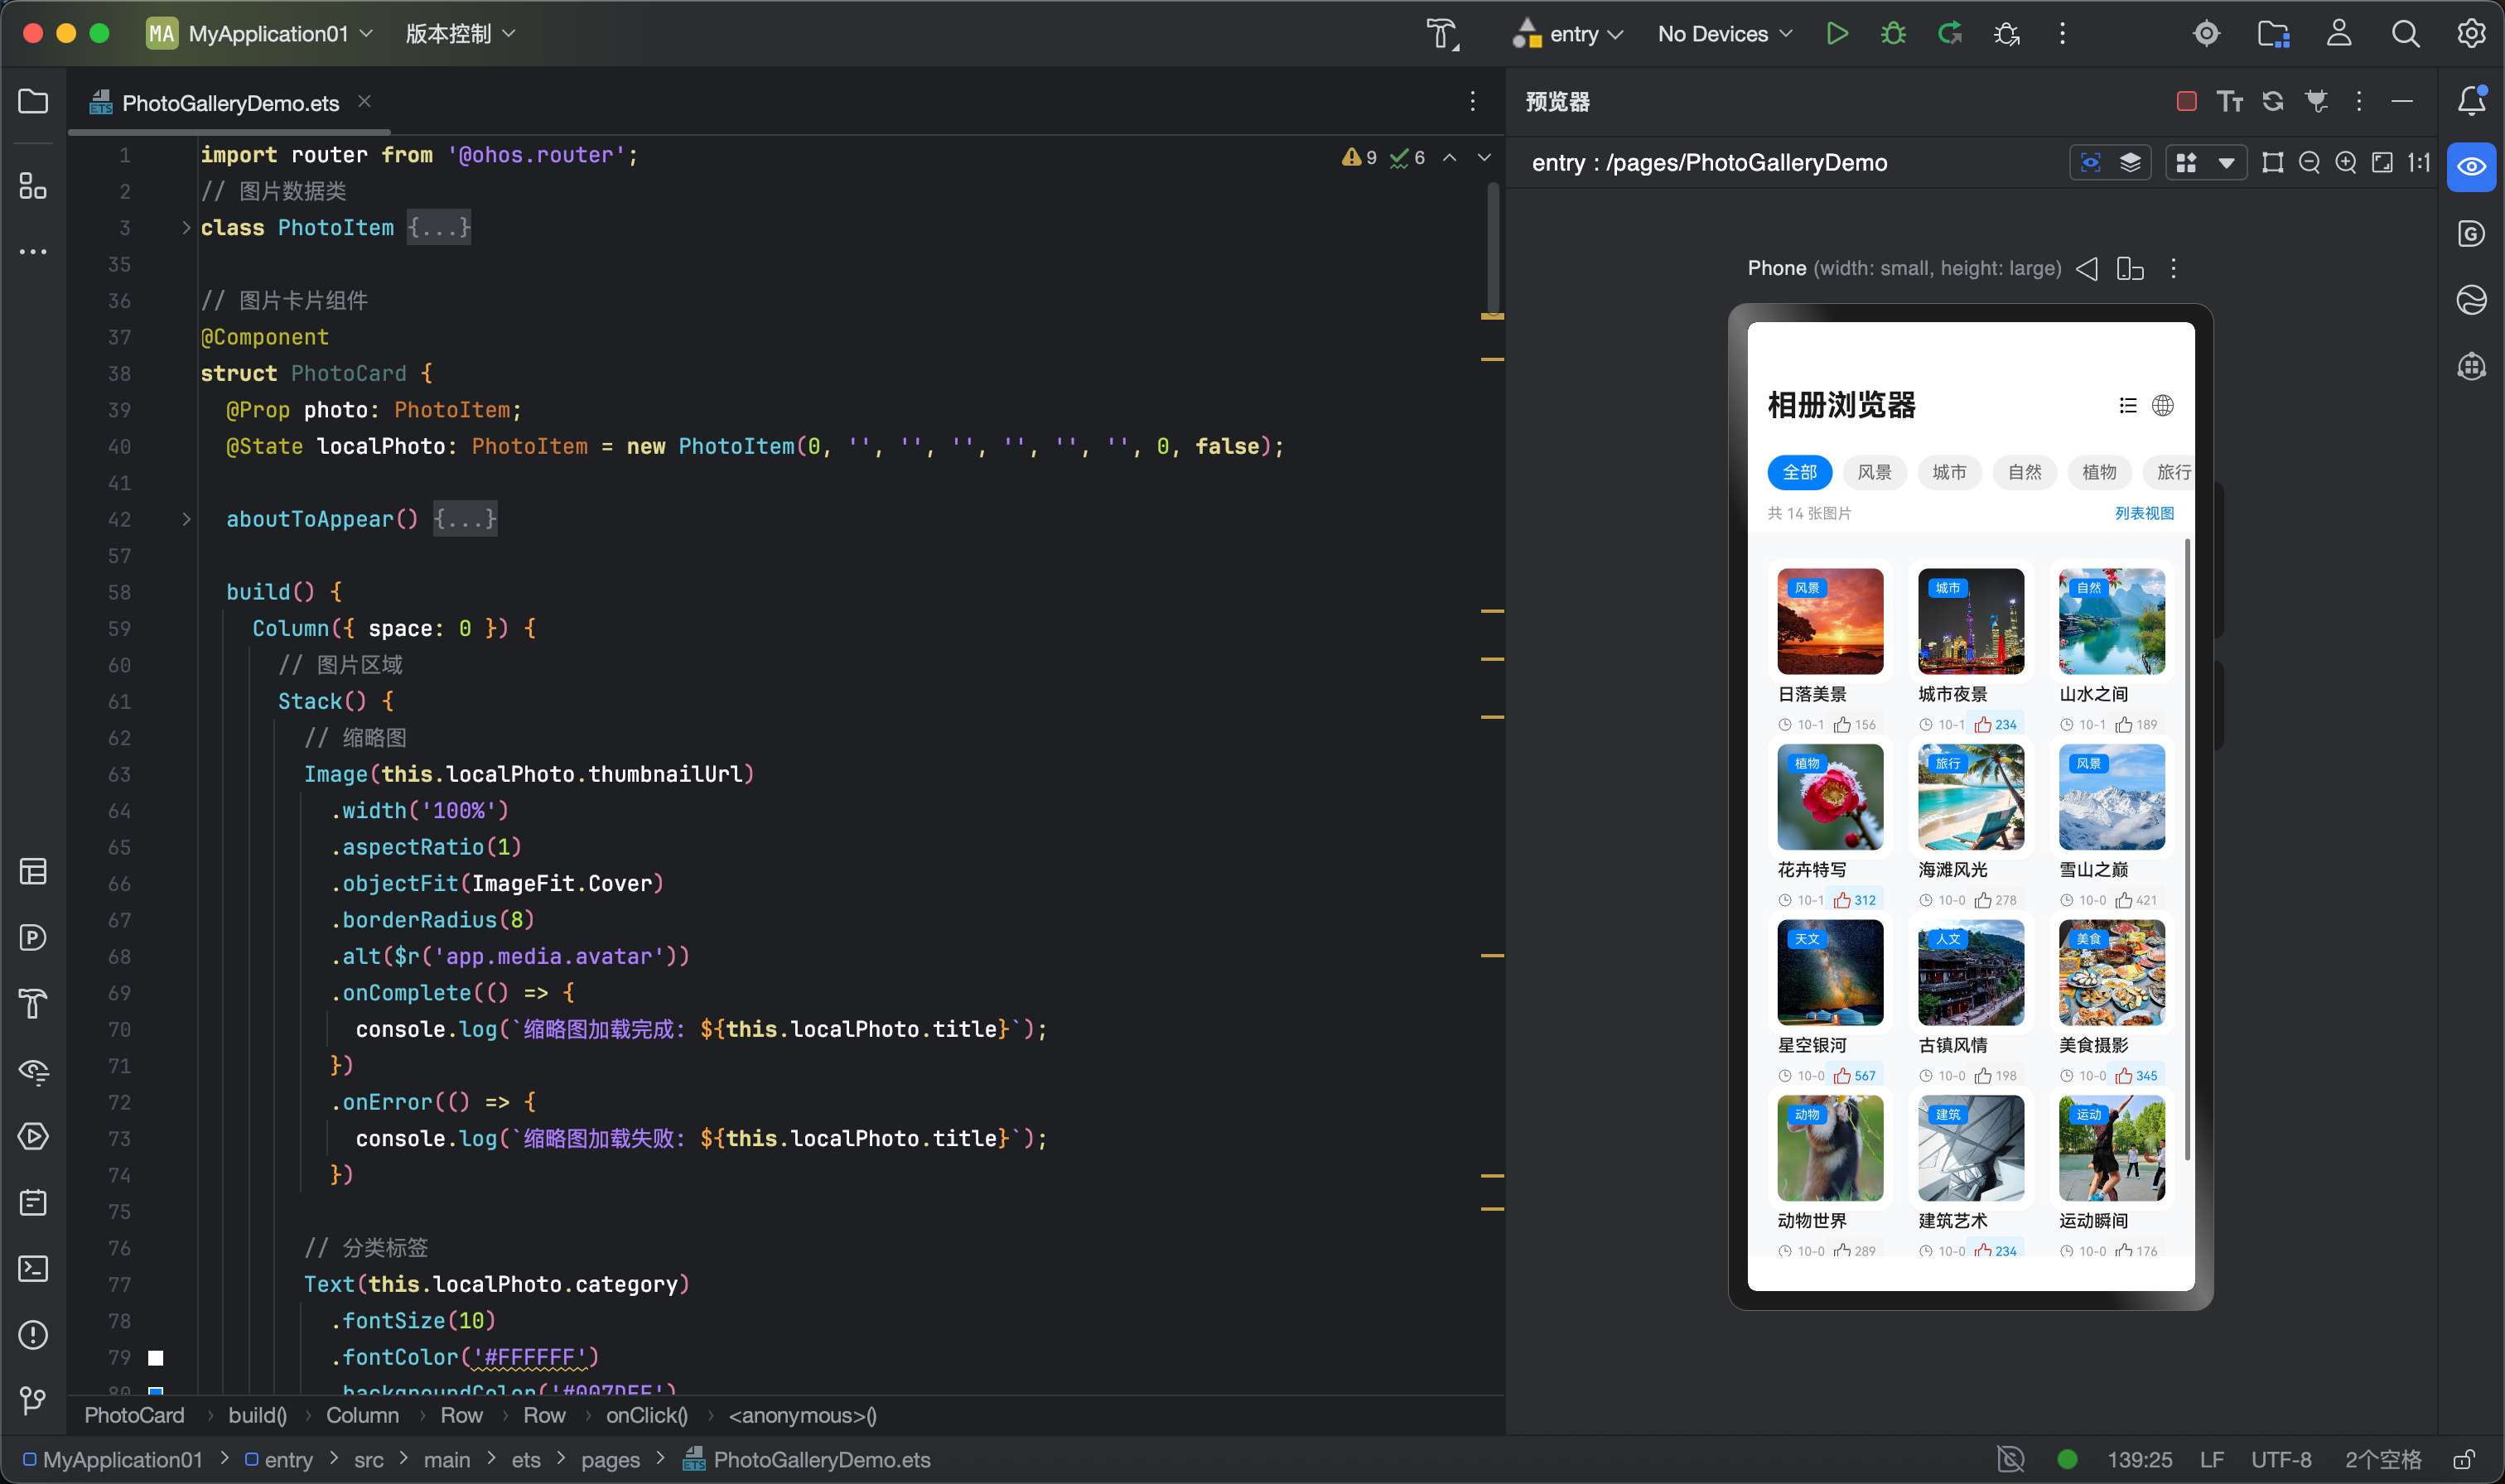Rotate the phone preview device
The image size is (2505, 1484).
(x=2130, y=268)
